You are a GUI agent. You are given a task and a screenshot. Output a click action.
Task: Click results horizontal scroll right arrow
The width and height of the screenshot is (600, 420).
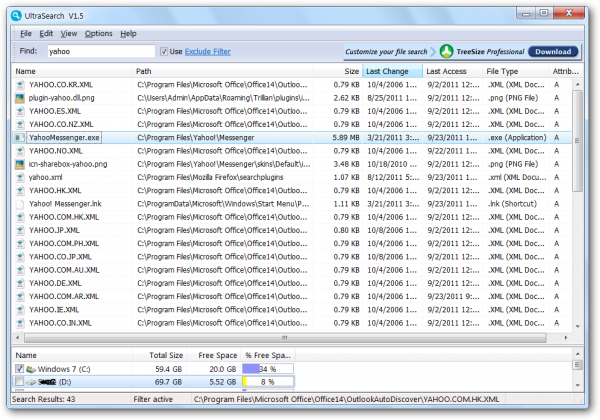[x=566, y=338]
